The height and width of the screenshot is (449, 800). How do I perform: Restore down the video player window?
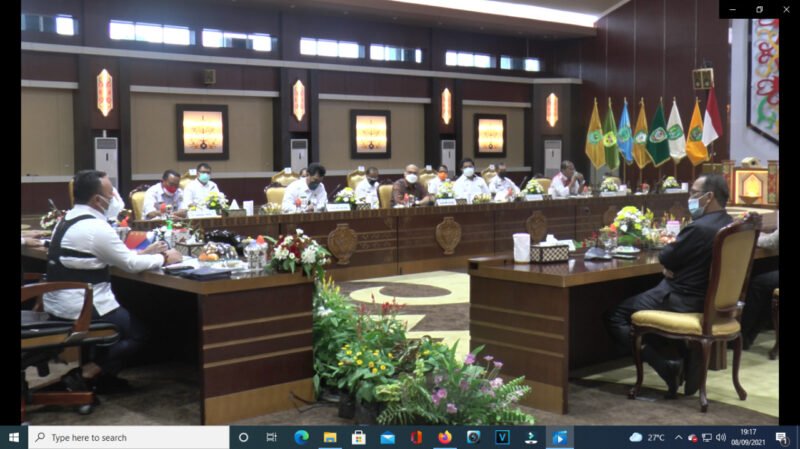tap(759, 9)
